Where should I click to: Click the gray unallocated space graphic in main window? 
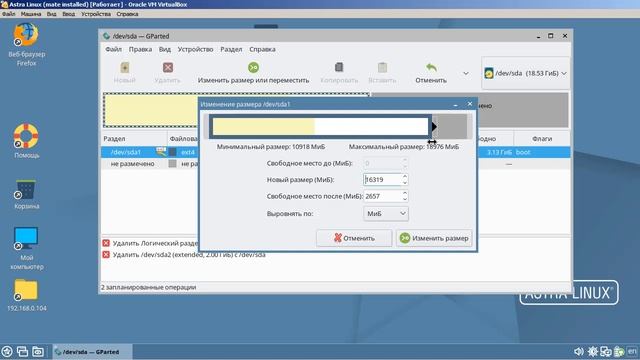click(x=522, y=110)
